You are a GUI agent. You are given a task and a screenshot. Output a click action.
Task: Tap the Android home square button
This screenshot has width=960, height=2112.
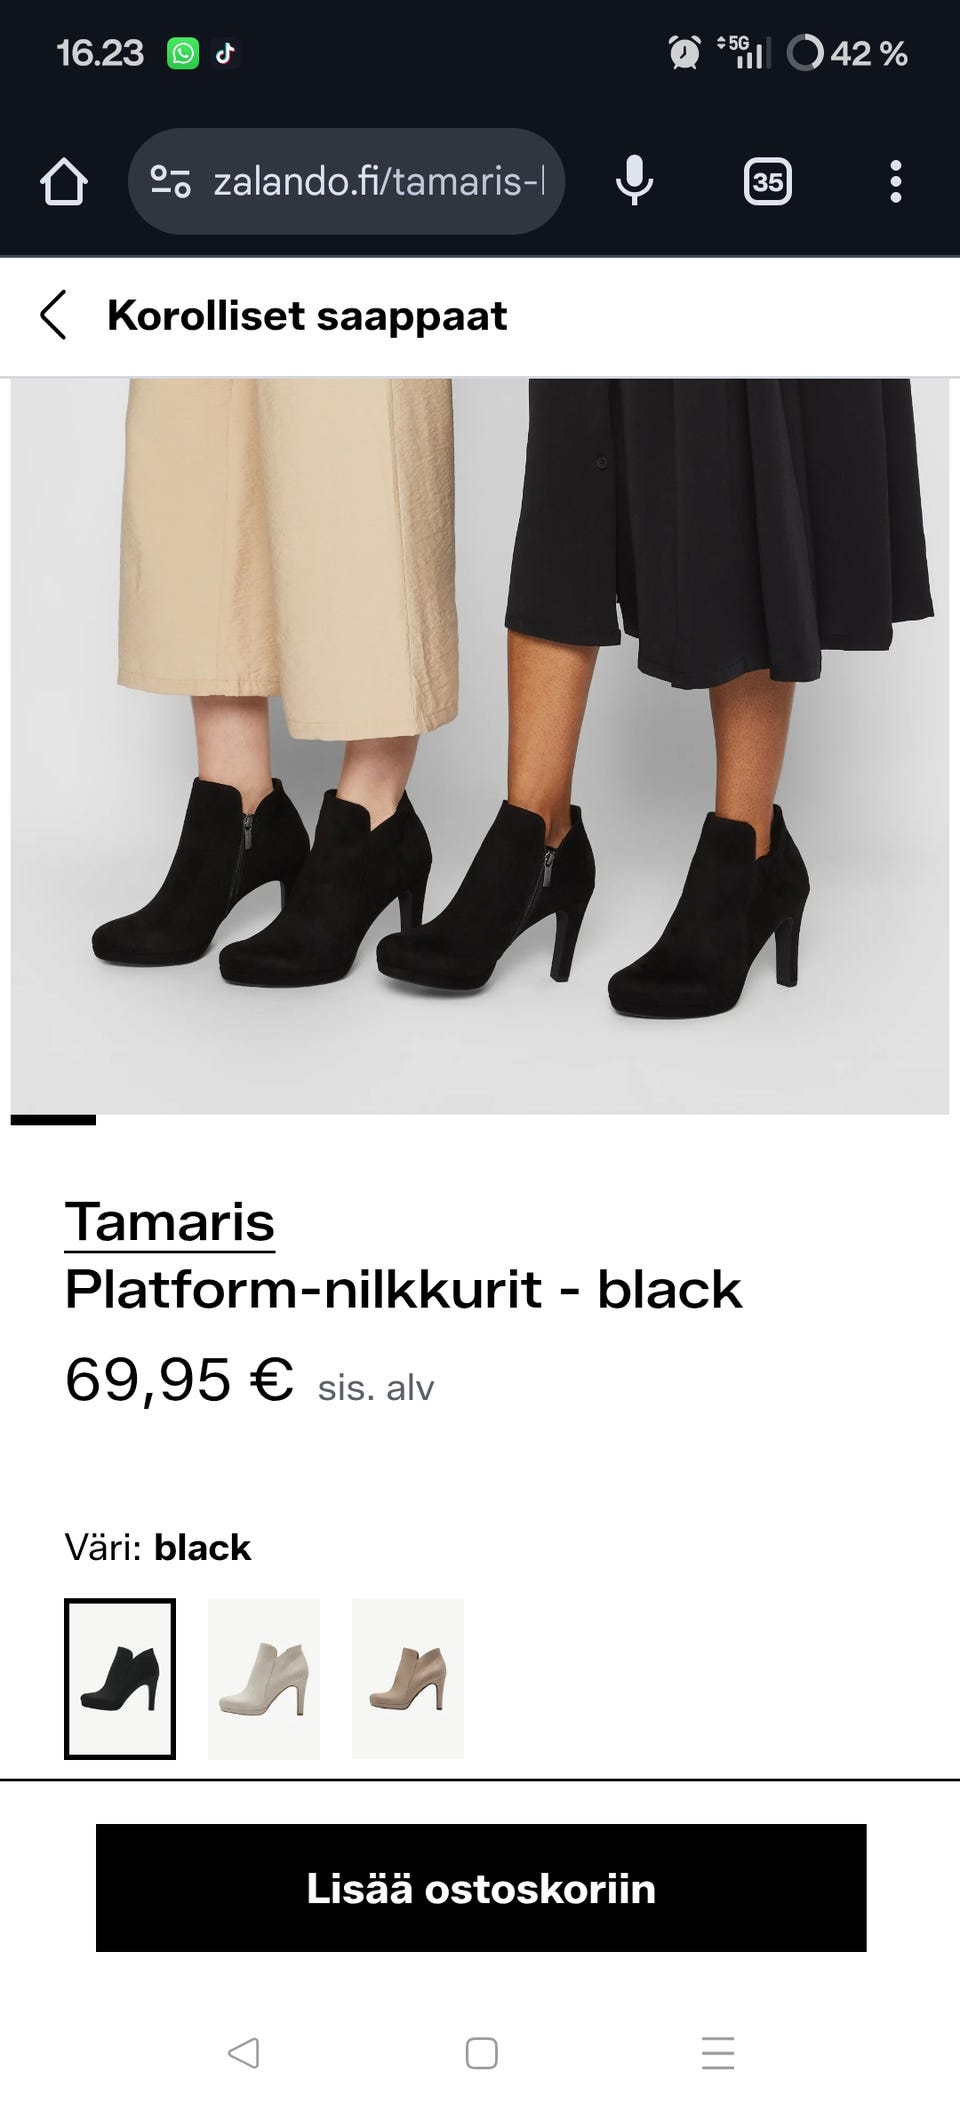point(481,2052)
